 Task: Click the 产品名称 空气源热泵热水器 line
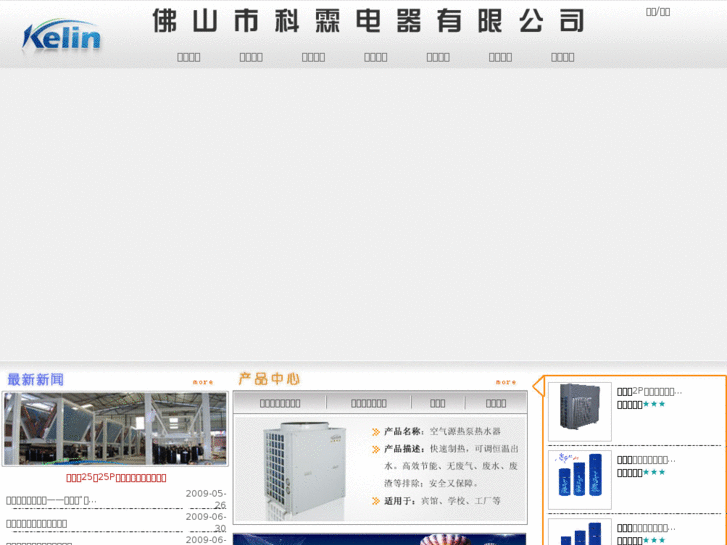coord(442,431)
